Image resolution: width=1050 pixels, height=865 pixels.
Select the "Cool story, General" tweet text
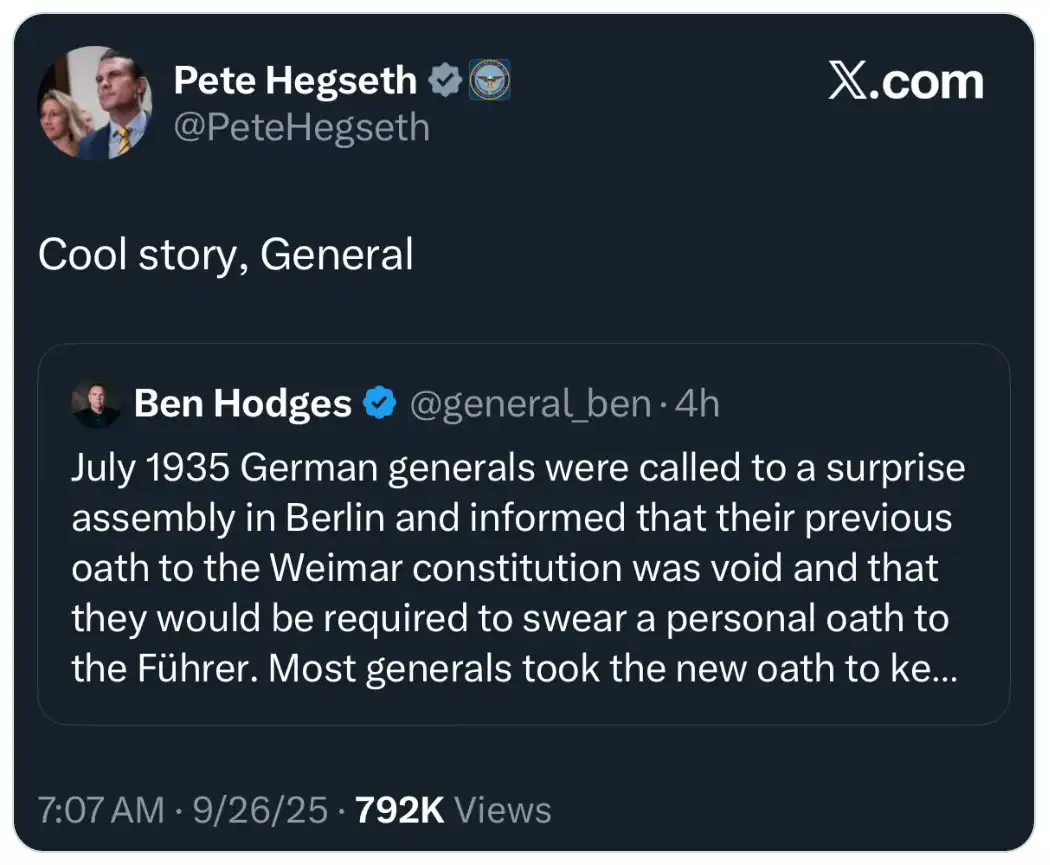pyautogui.click(x=226, y=255)
